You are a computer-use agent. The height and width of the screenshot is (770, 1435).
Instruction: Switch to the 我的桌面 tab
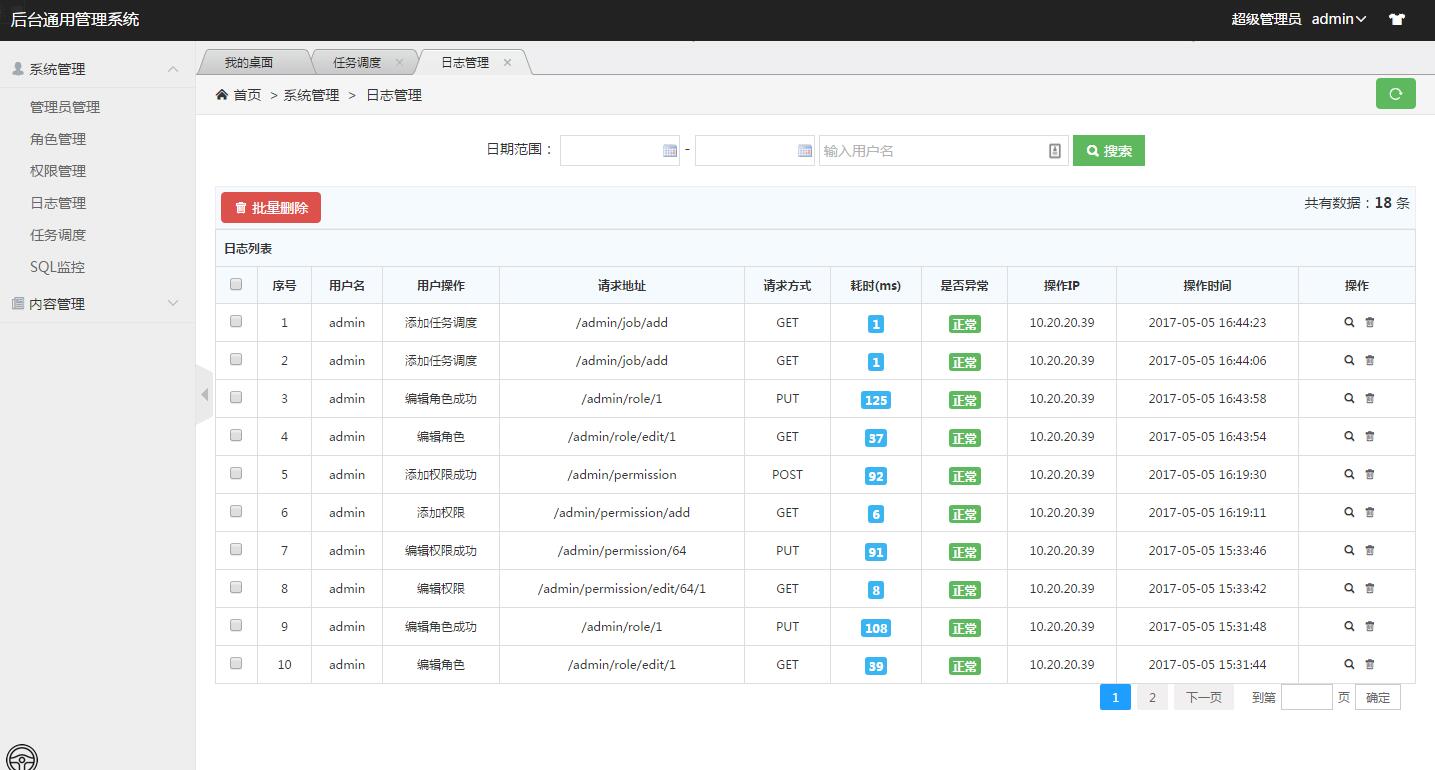click(x=249, y=62)
